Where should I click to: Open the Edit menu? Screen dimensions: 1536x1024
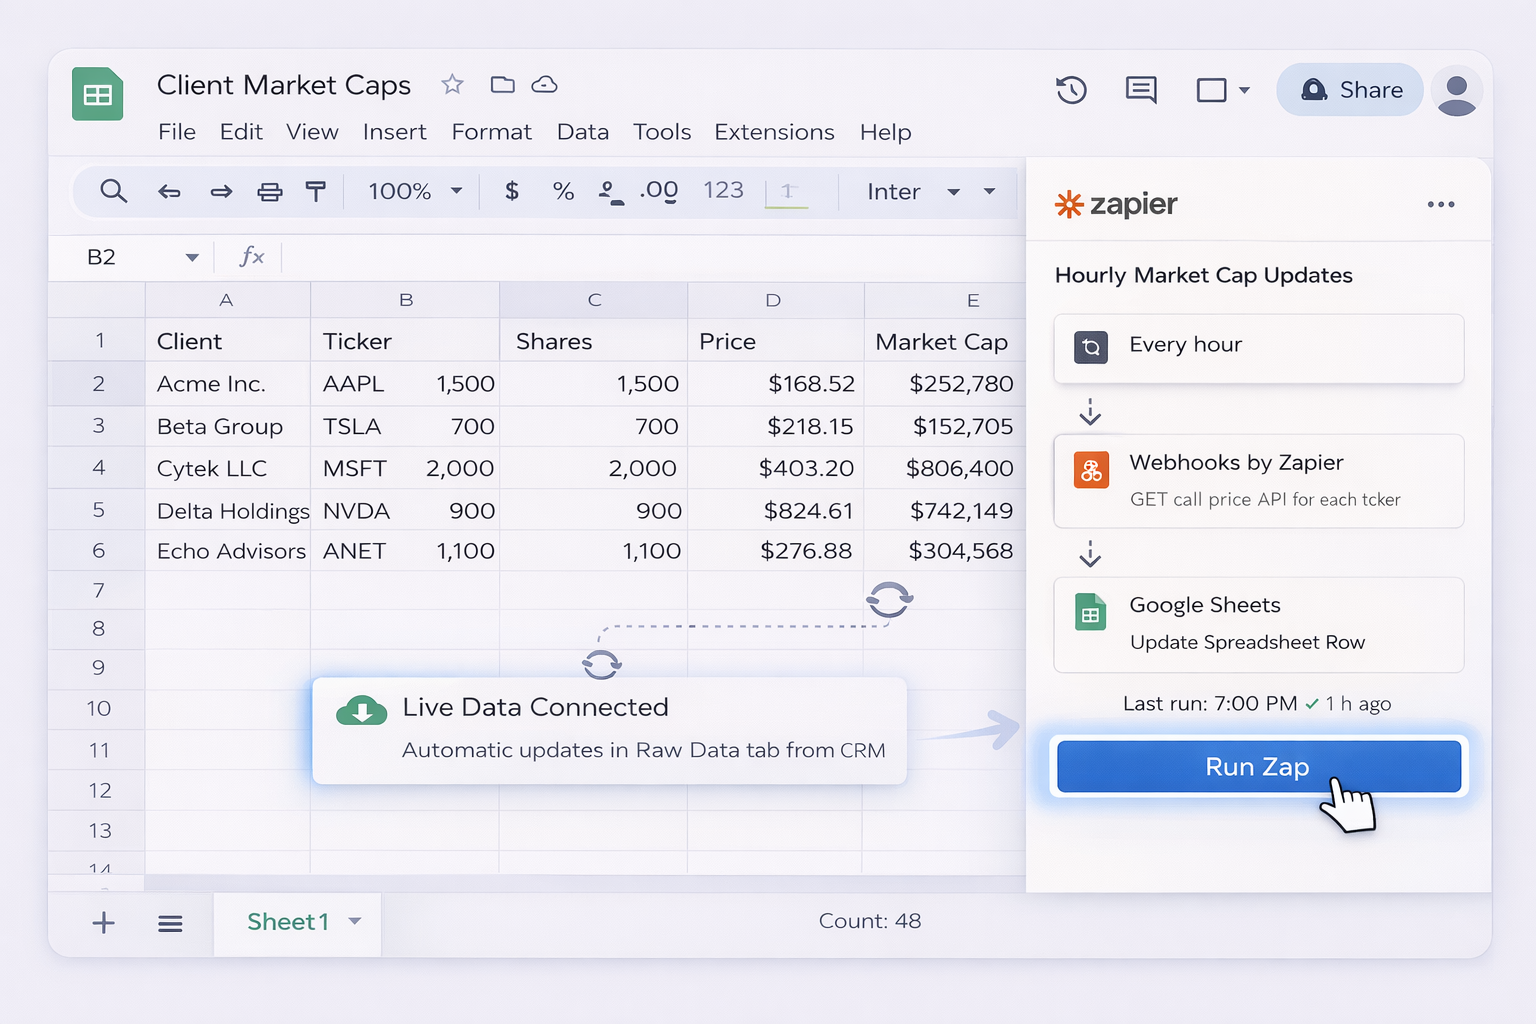(241, 132)
